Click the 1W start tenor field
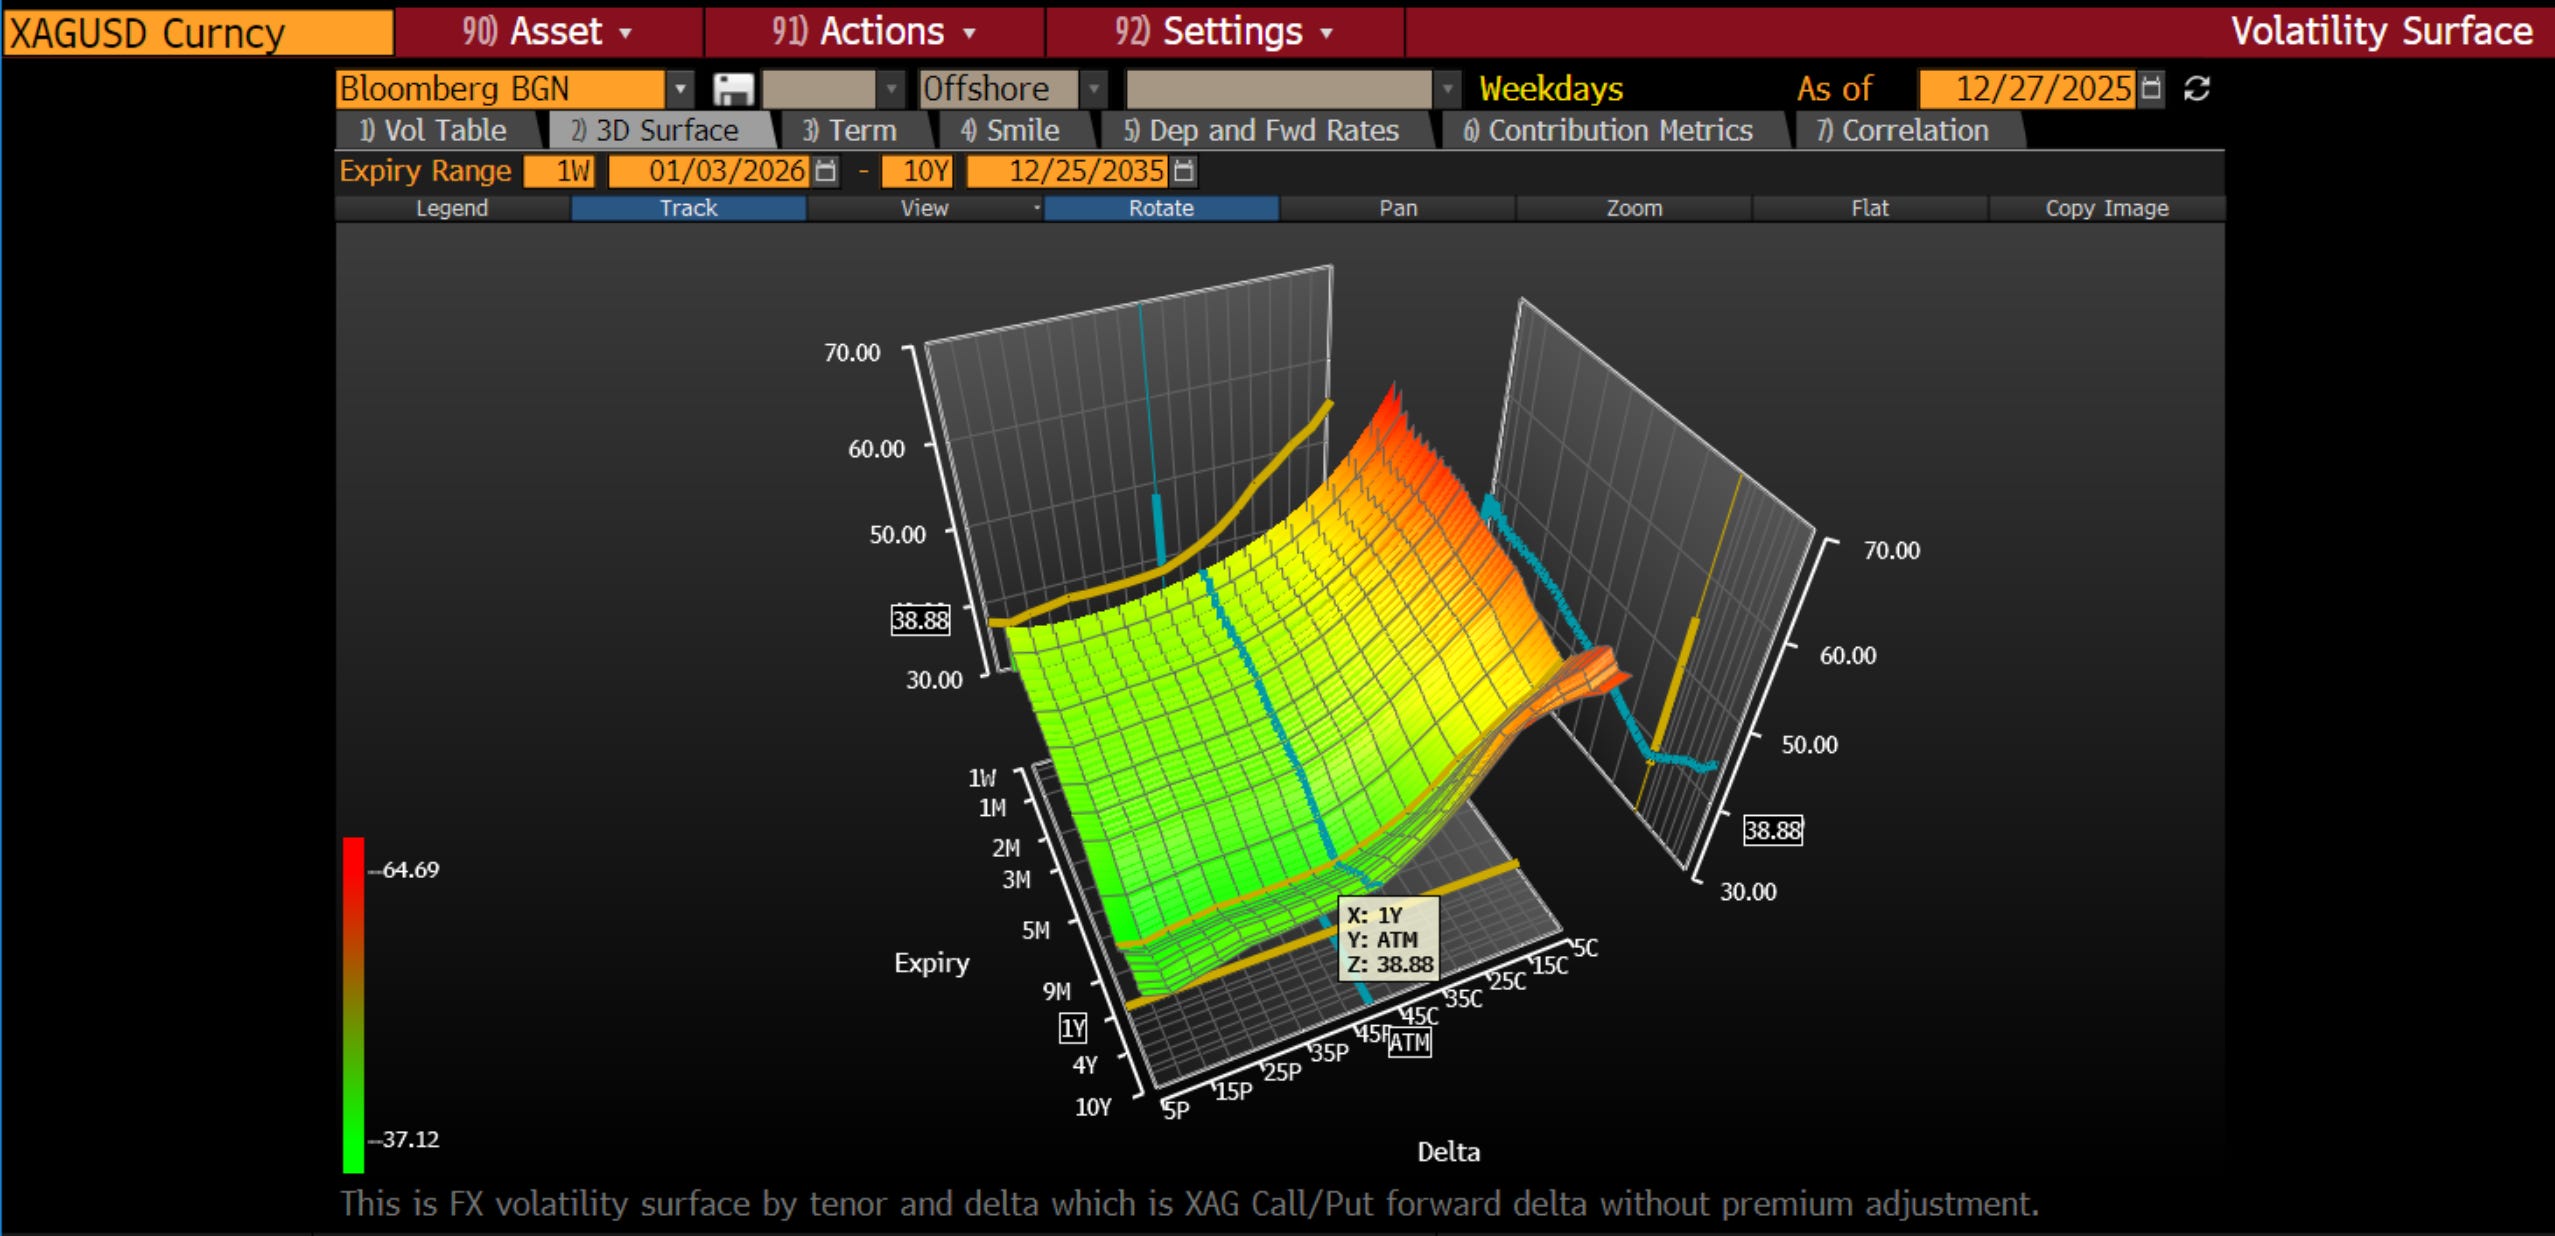Screen dimensions: 2555x1236 (x=560, y=171)
